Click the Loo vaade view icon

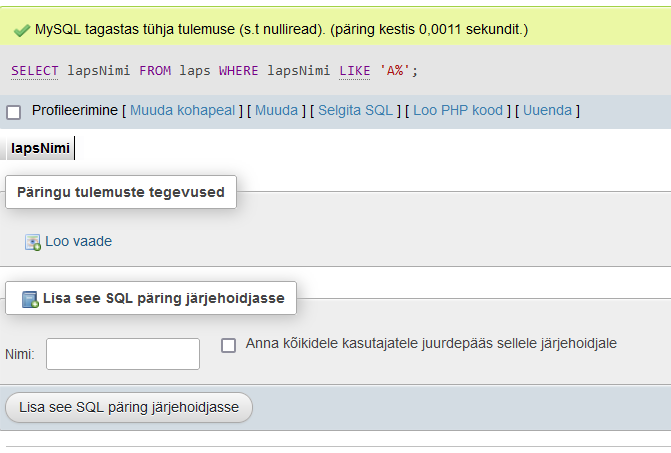(x=33, y=243)
